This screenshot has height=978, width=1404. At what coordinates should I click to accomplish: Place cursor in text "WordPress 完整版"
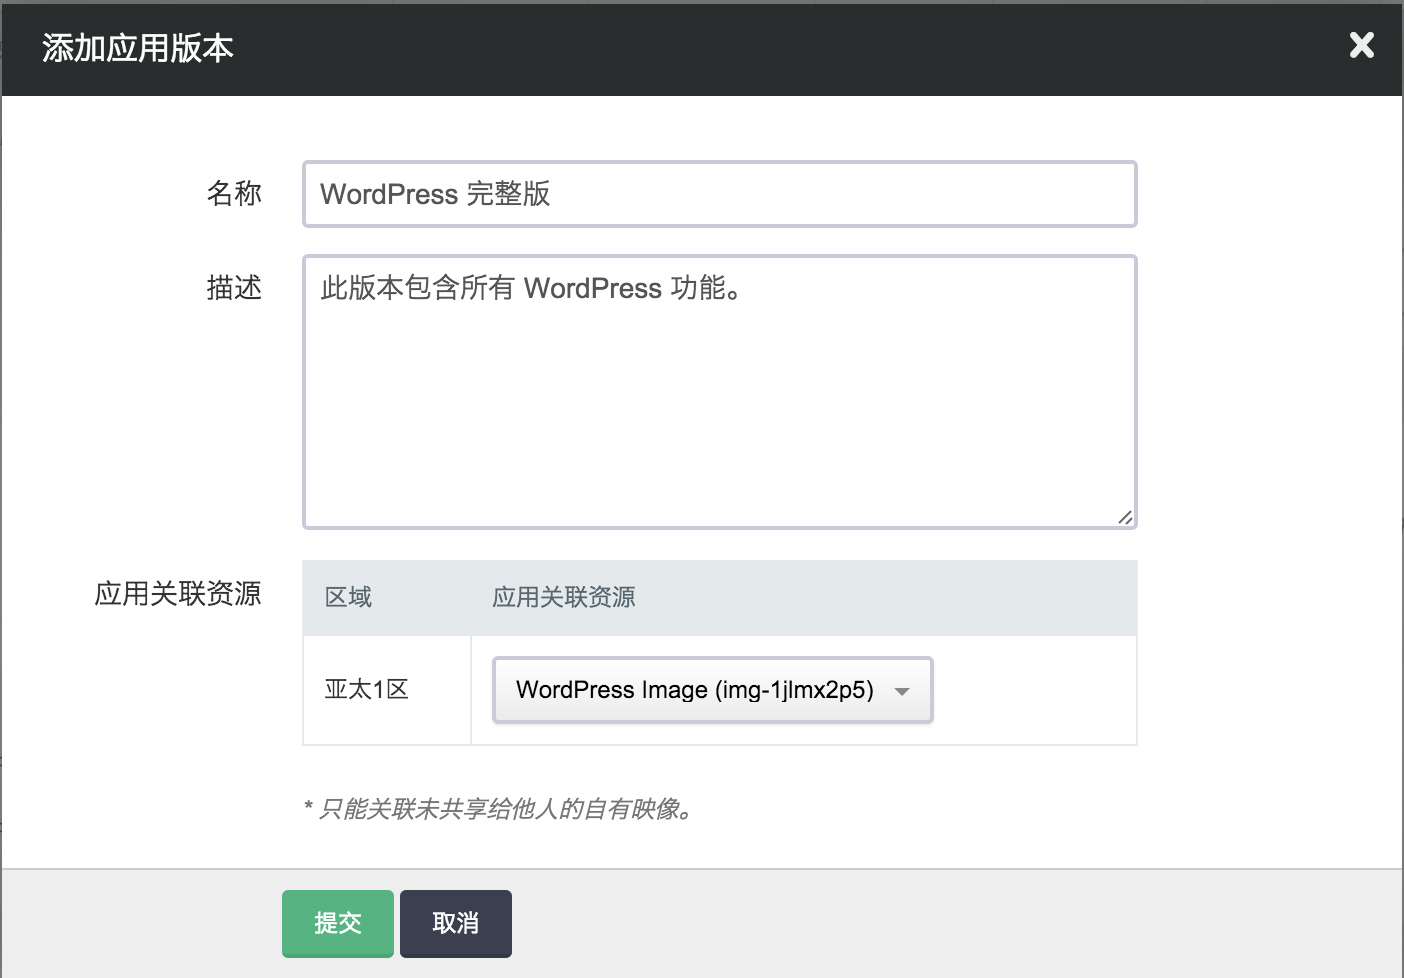tap(435, 194)
